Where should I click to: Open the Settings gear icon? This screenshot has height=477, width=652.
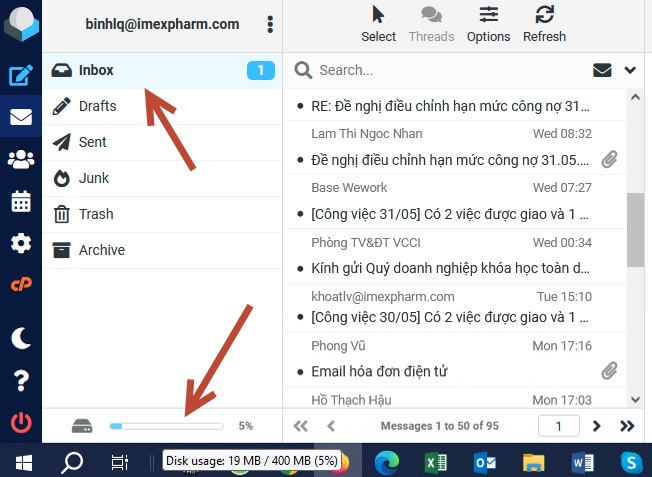pos(21,243)
